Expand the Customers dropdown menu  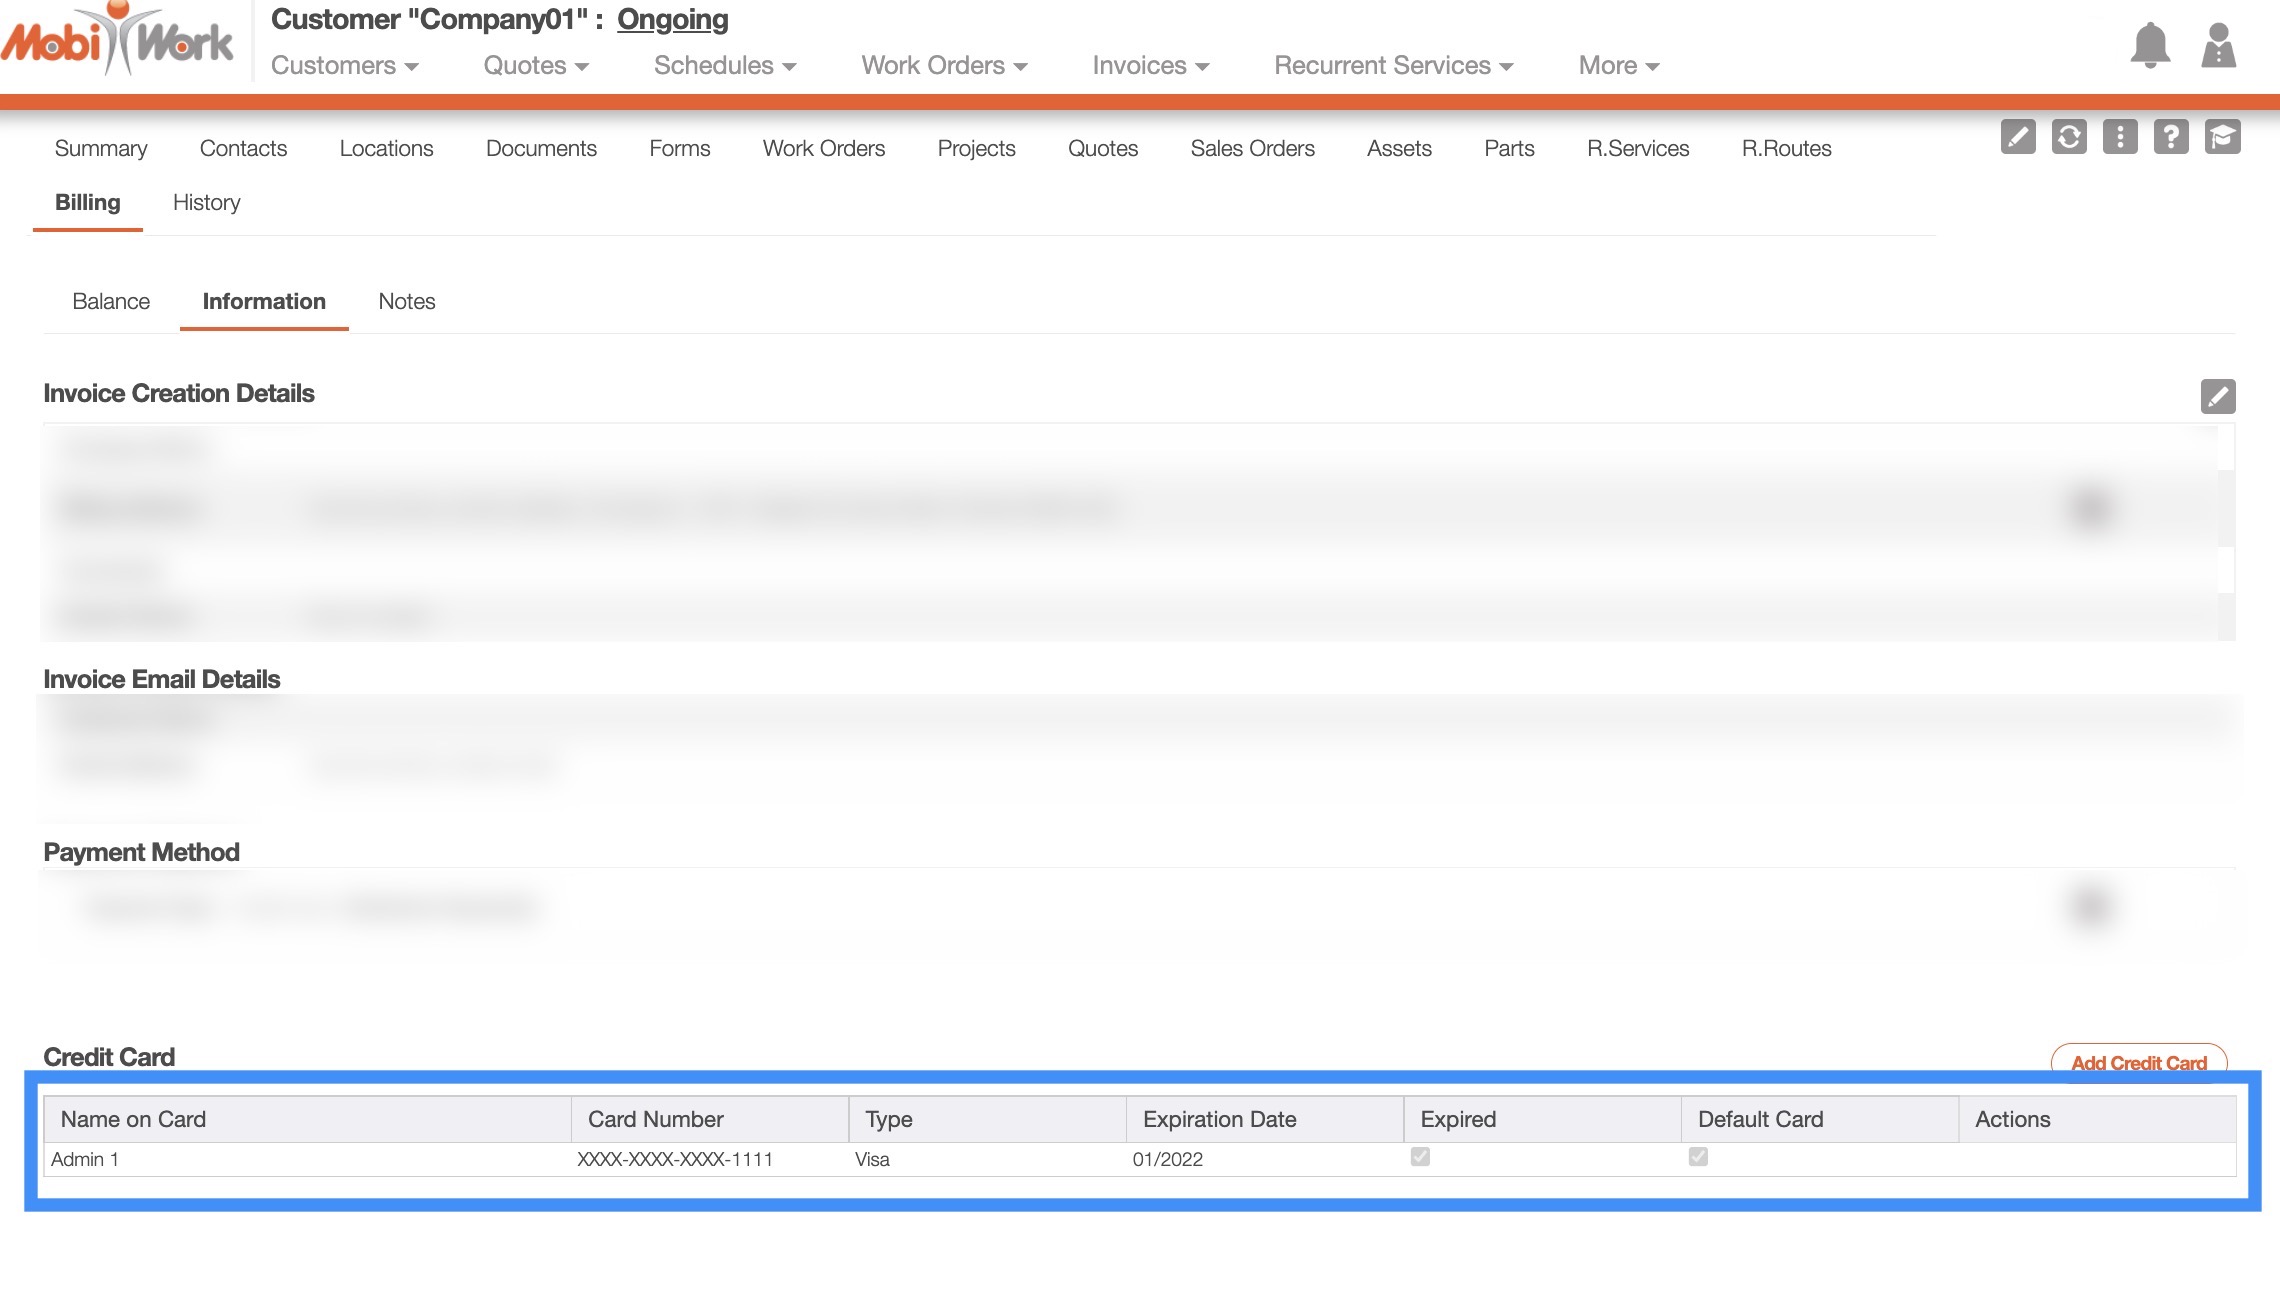click(344, 66)
